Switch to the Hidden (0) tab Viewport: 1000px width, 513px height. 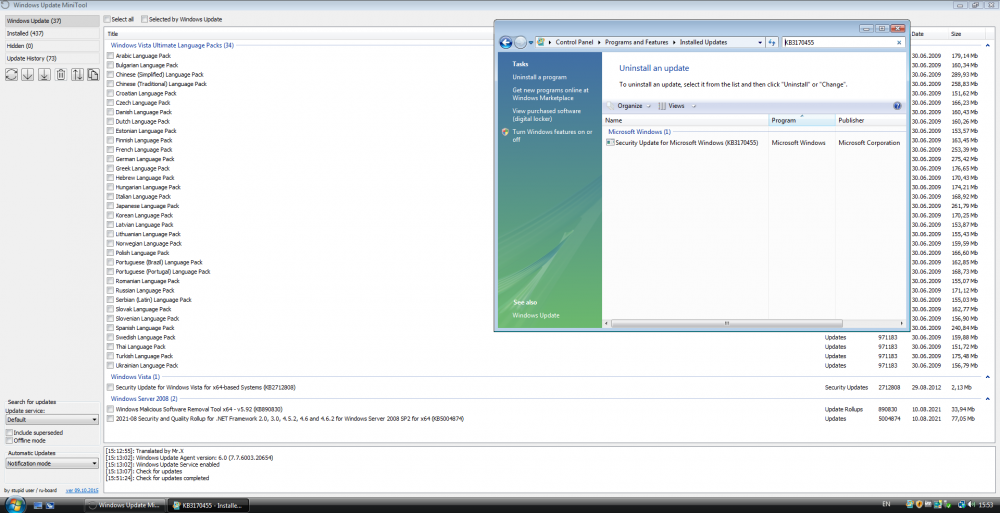(52, 46)
